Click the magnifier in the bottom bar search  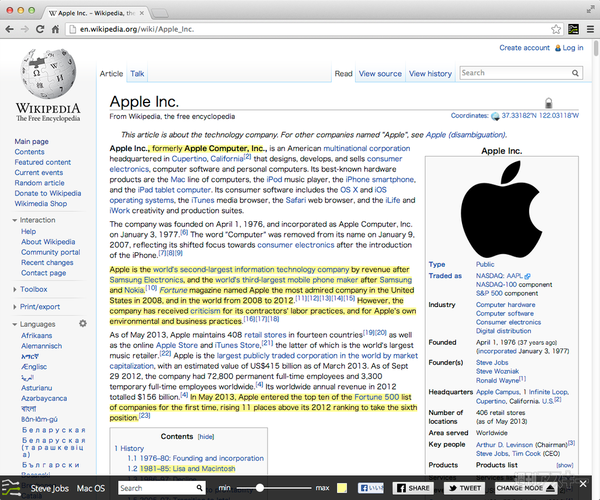(x=199, y=488)
